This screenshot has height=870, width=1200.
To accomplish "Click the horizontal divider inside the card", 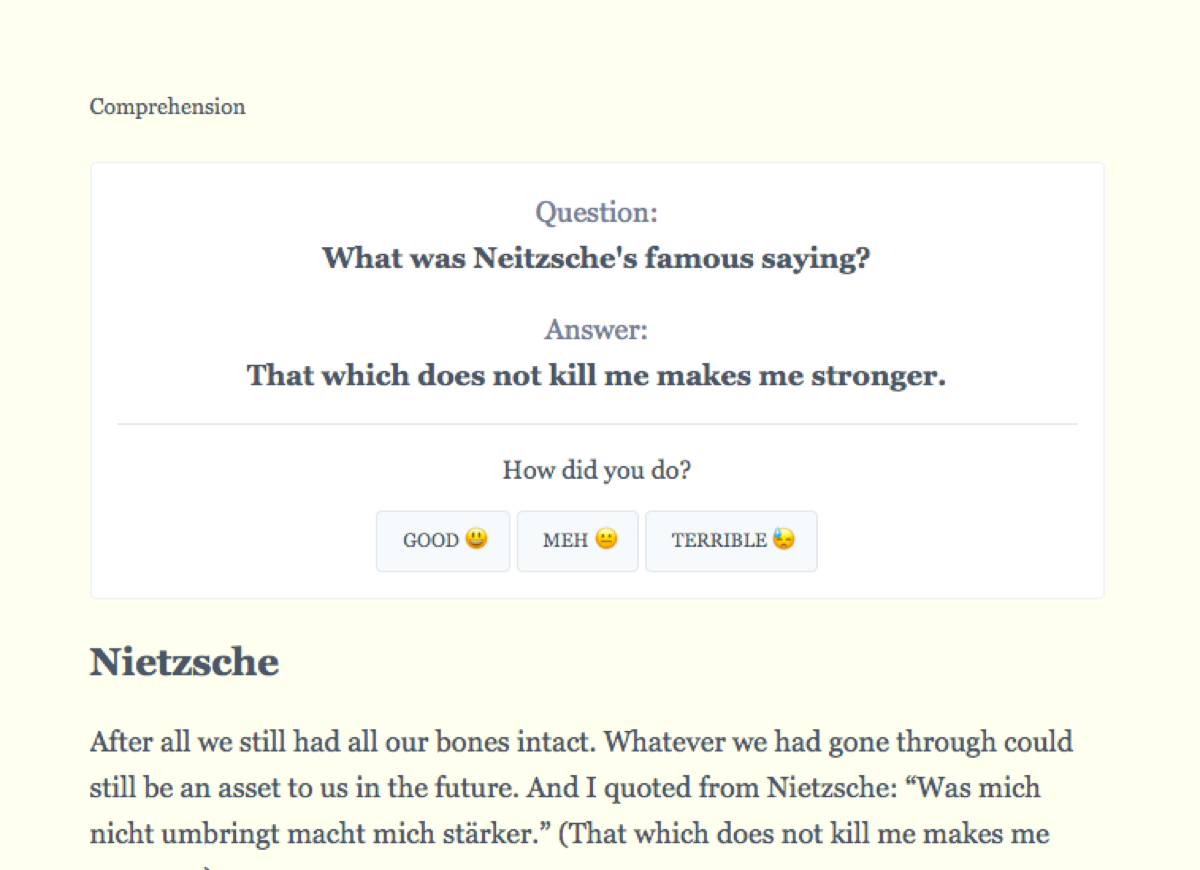I will (597, 424).
